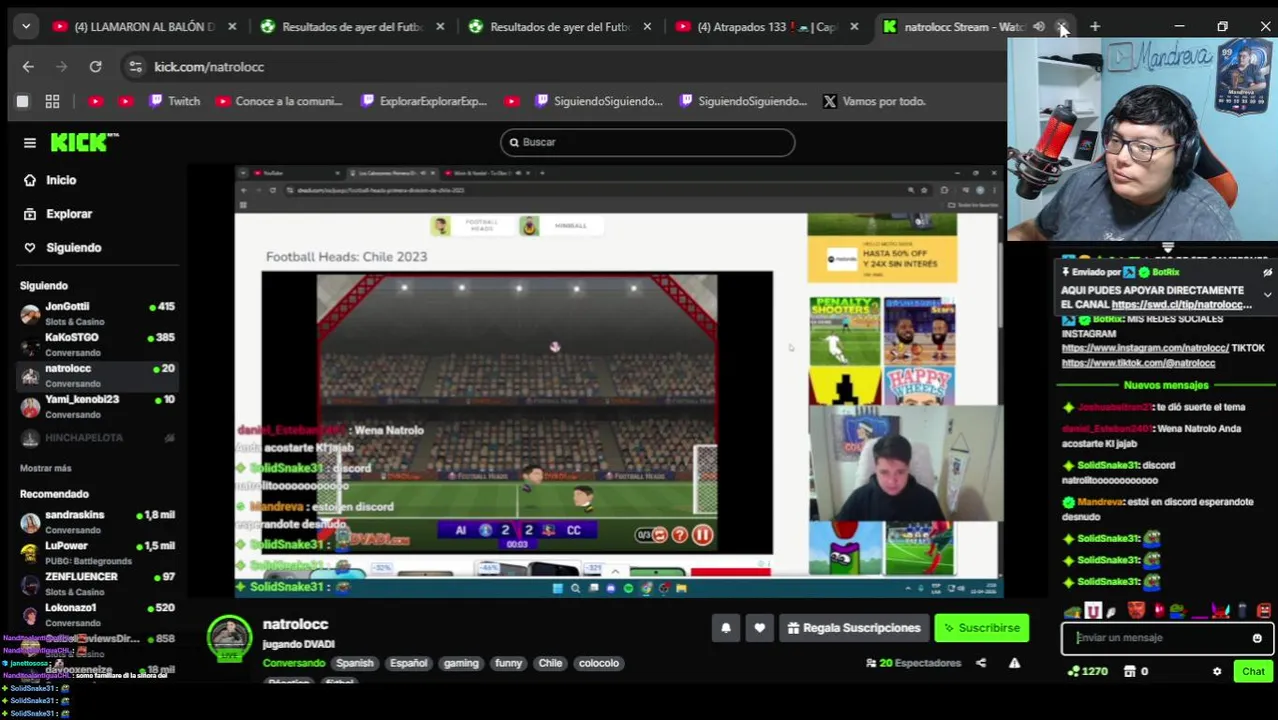Close the LLAMARON AL BALÓN tab
The height and width of the screenshot is (720, 1278).
(x=232, y=27)
